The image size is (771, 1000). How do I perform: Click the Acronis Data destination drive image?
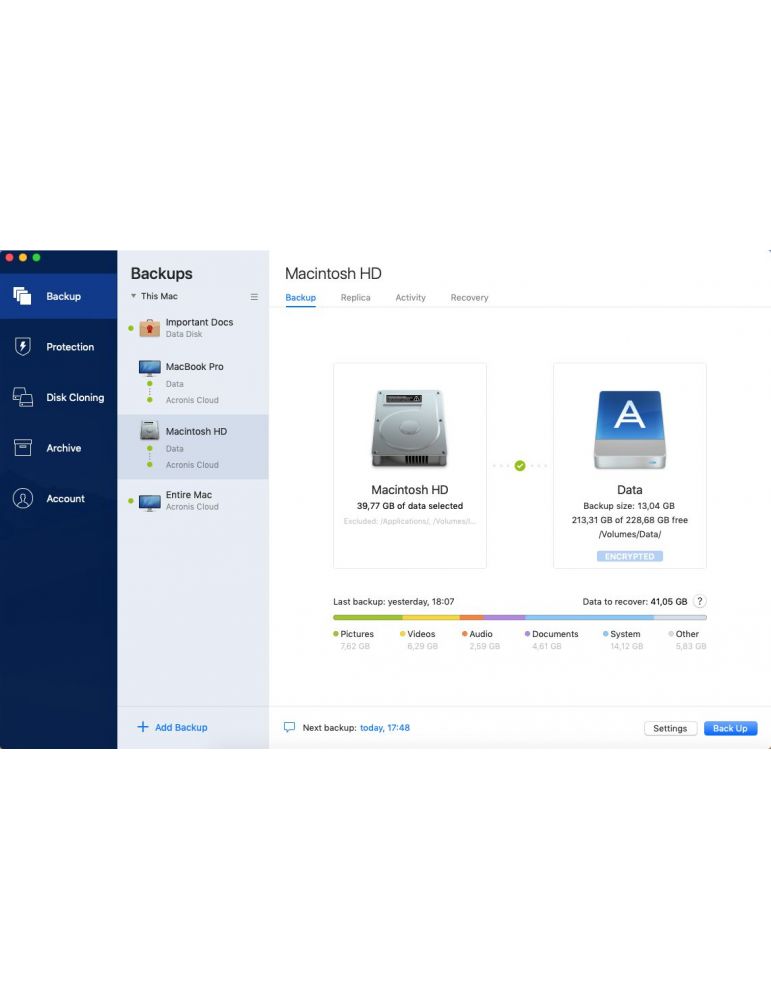[x=629, y=430]
